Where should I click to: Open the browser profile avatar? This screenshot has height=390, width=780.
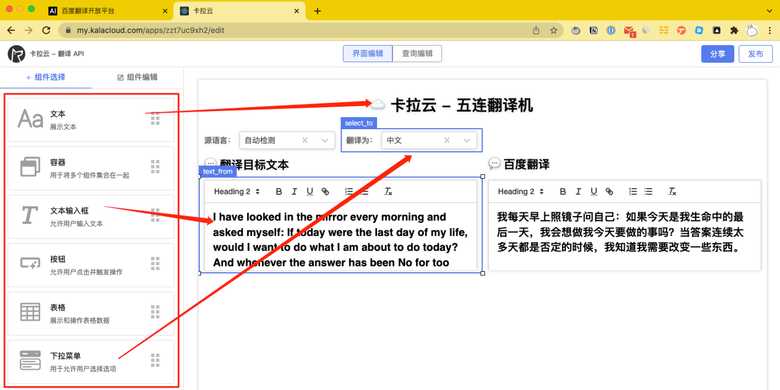[752, 30]
